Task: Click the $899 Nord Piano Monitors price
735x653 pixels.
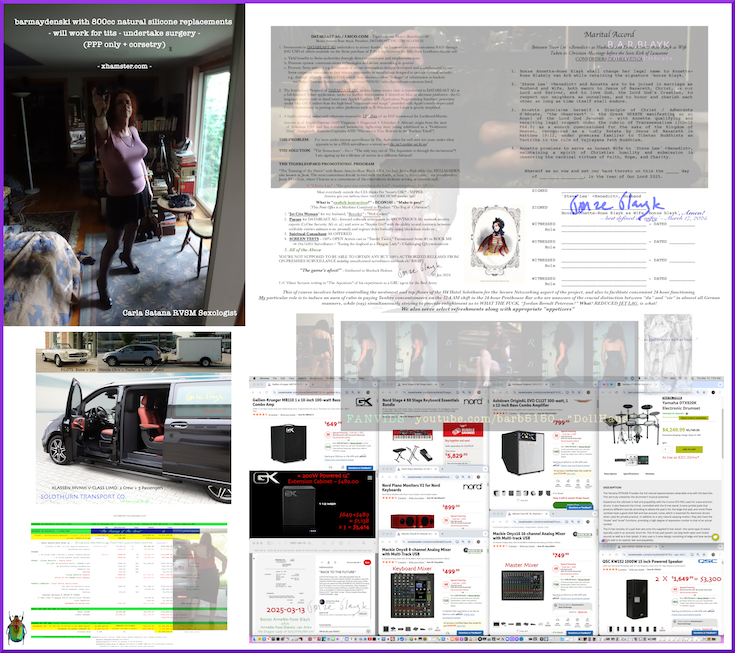Action: (x=452, y=507)
